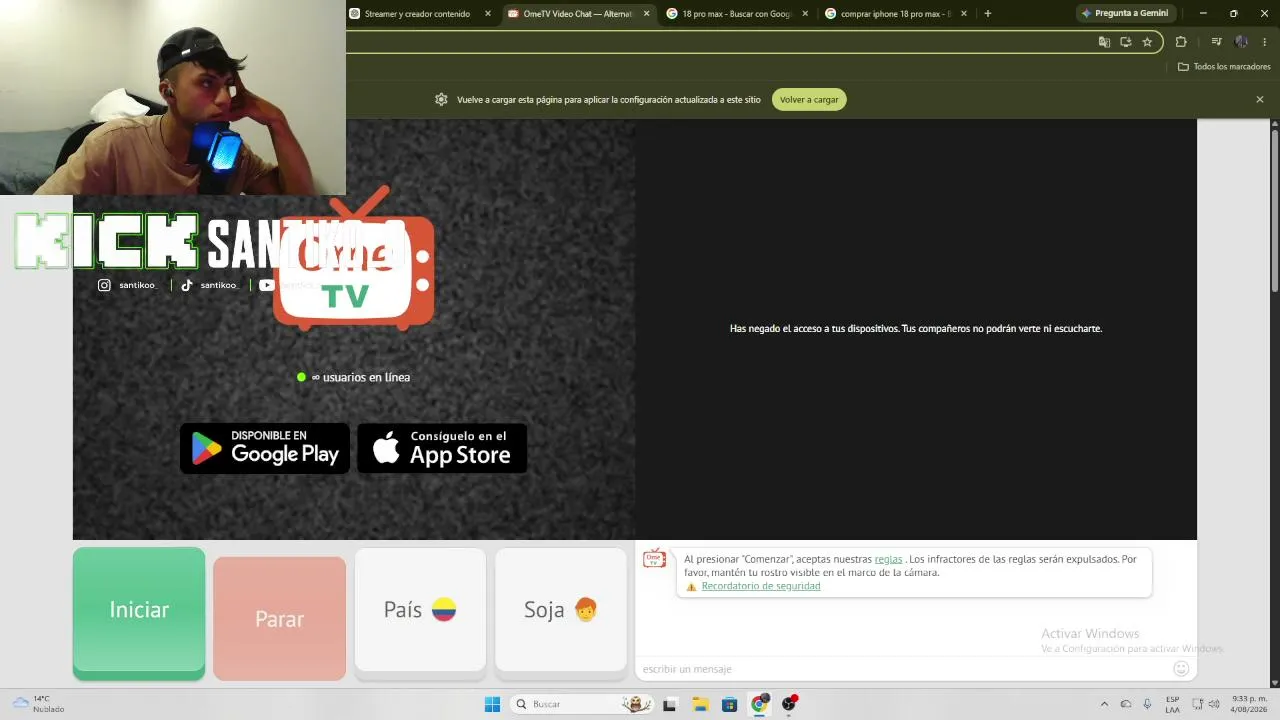The width and height of the screenshot is (1280, 720).
Task: Click the Chrome taskbar icon
Action: [x=759, y=704]
